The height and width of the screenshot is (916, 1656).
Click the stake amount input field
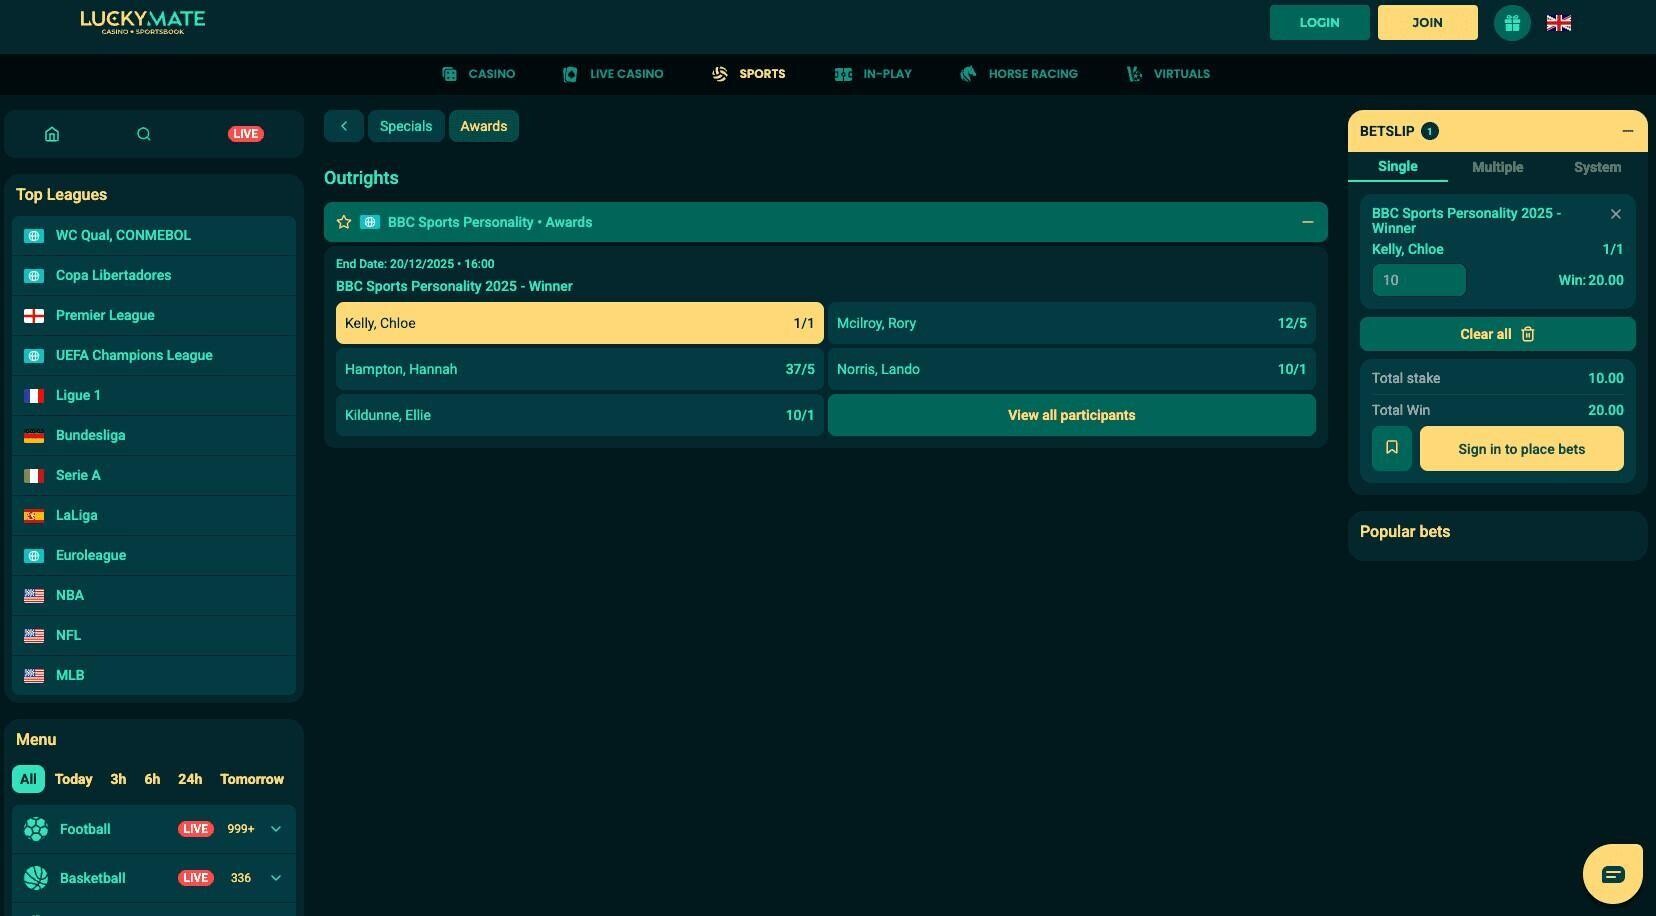pyautogui.click(x=1418, y=280)
